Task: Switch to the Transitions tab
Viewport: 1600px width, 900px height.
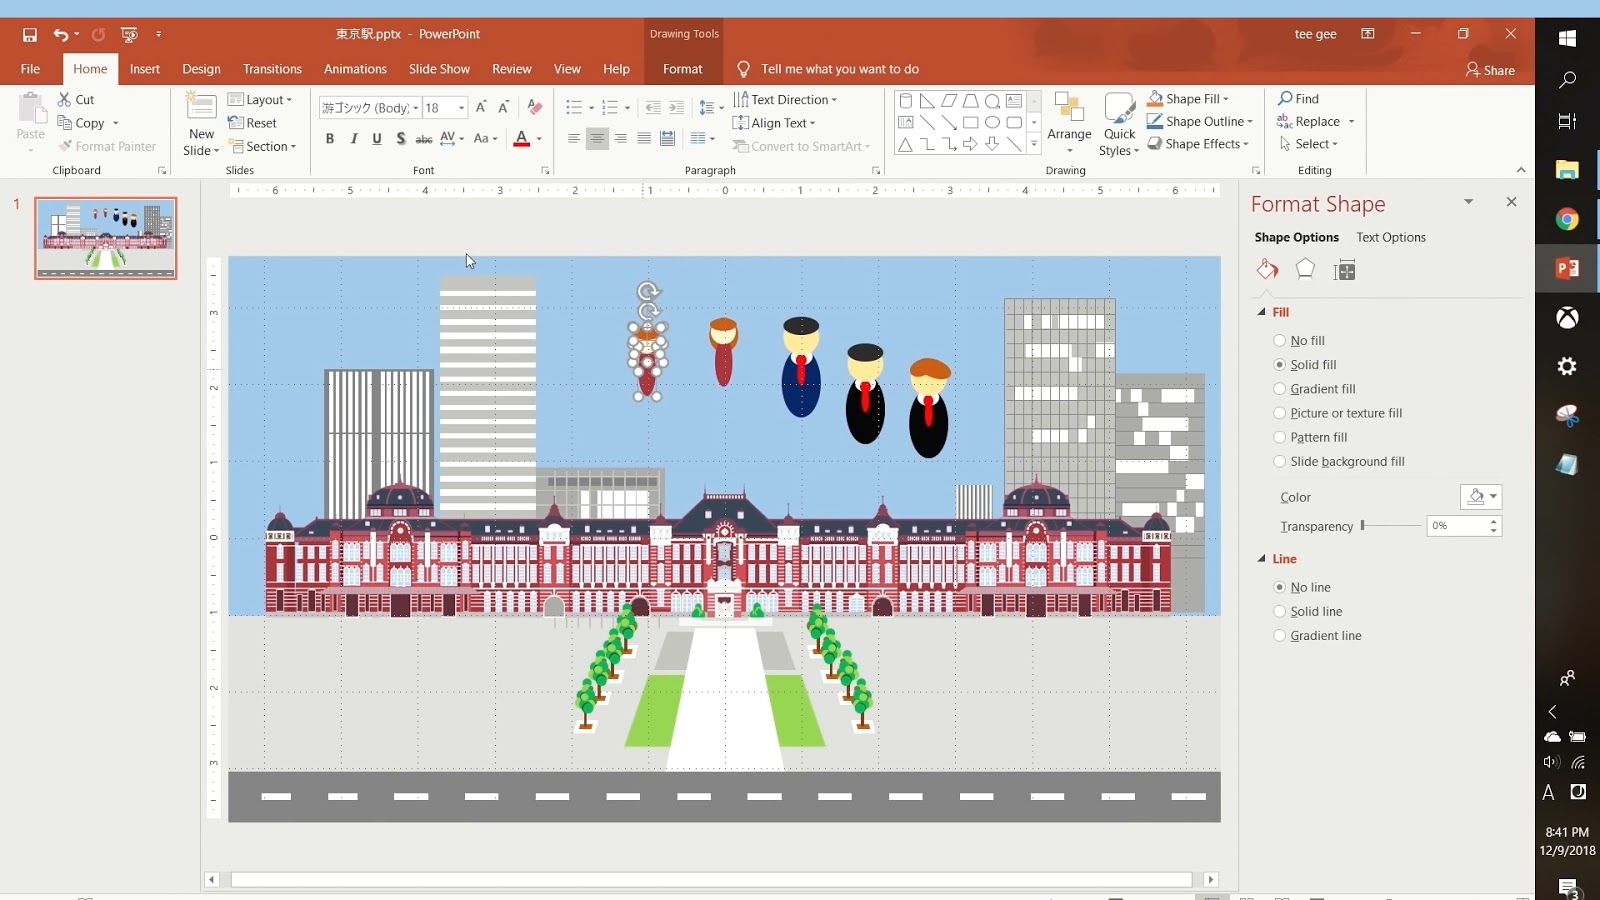Action: click(272, 69)
